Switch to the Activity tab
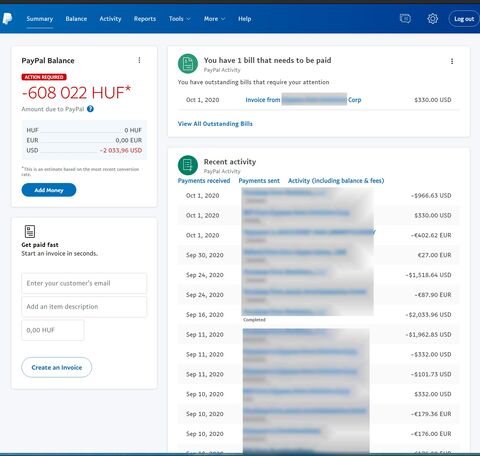The width and height of the screenshot is (480, 456). pos(110,19)
